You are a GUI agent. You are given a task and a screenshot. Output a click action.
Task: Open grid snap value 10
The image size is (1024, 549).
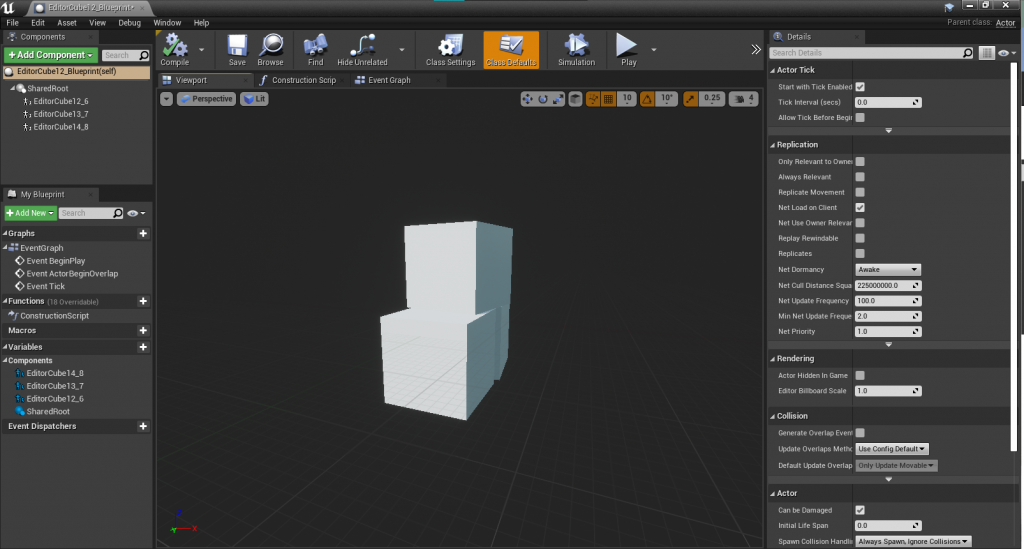coord(626,99)
